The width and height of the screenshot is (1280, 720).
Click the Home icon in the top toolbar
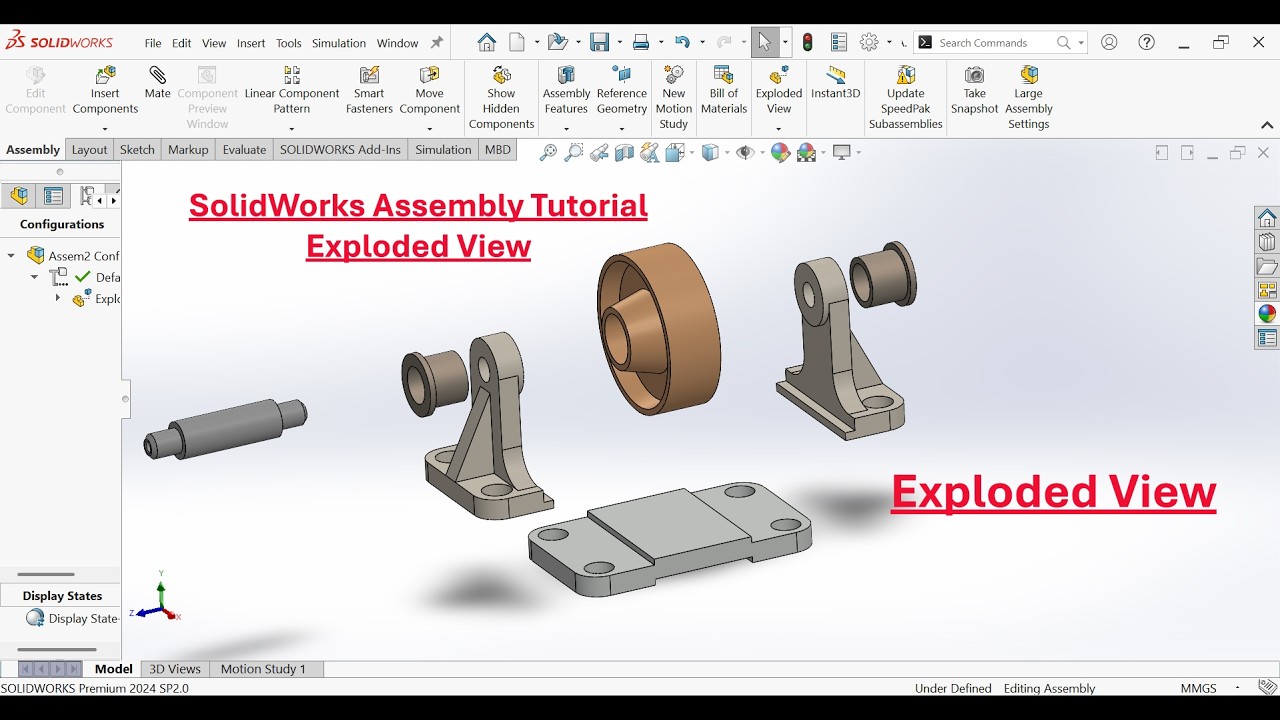[x=486, y=42]
